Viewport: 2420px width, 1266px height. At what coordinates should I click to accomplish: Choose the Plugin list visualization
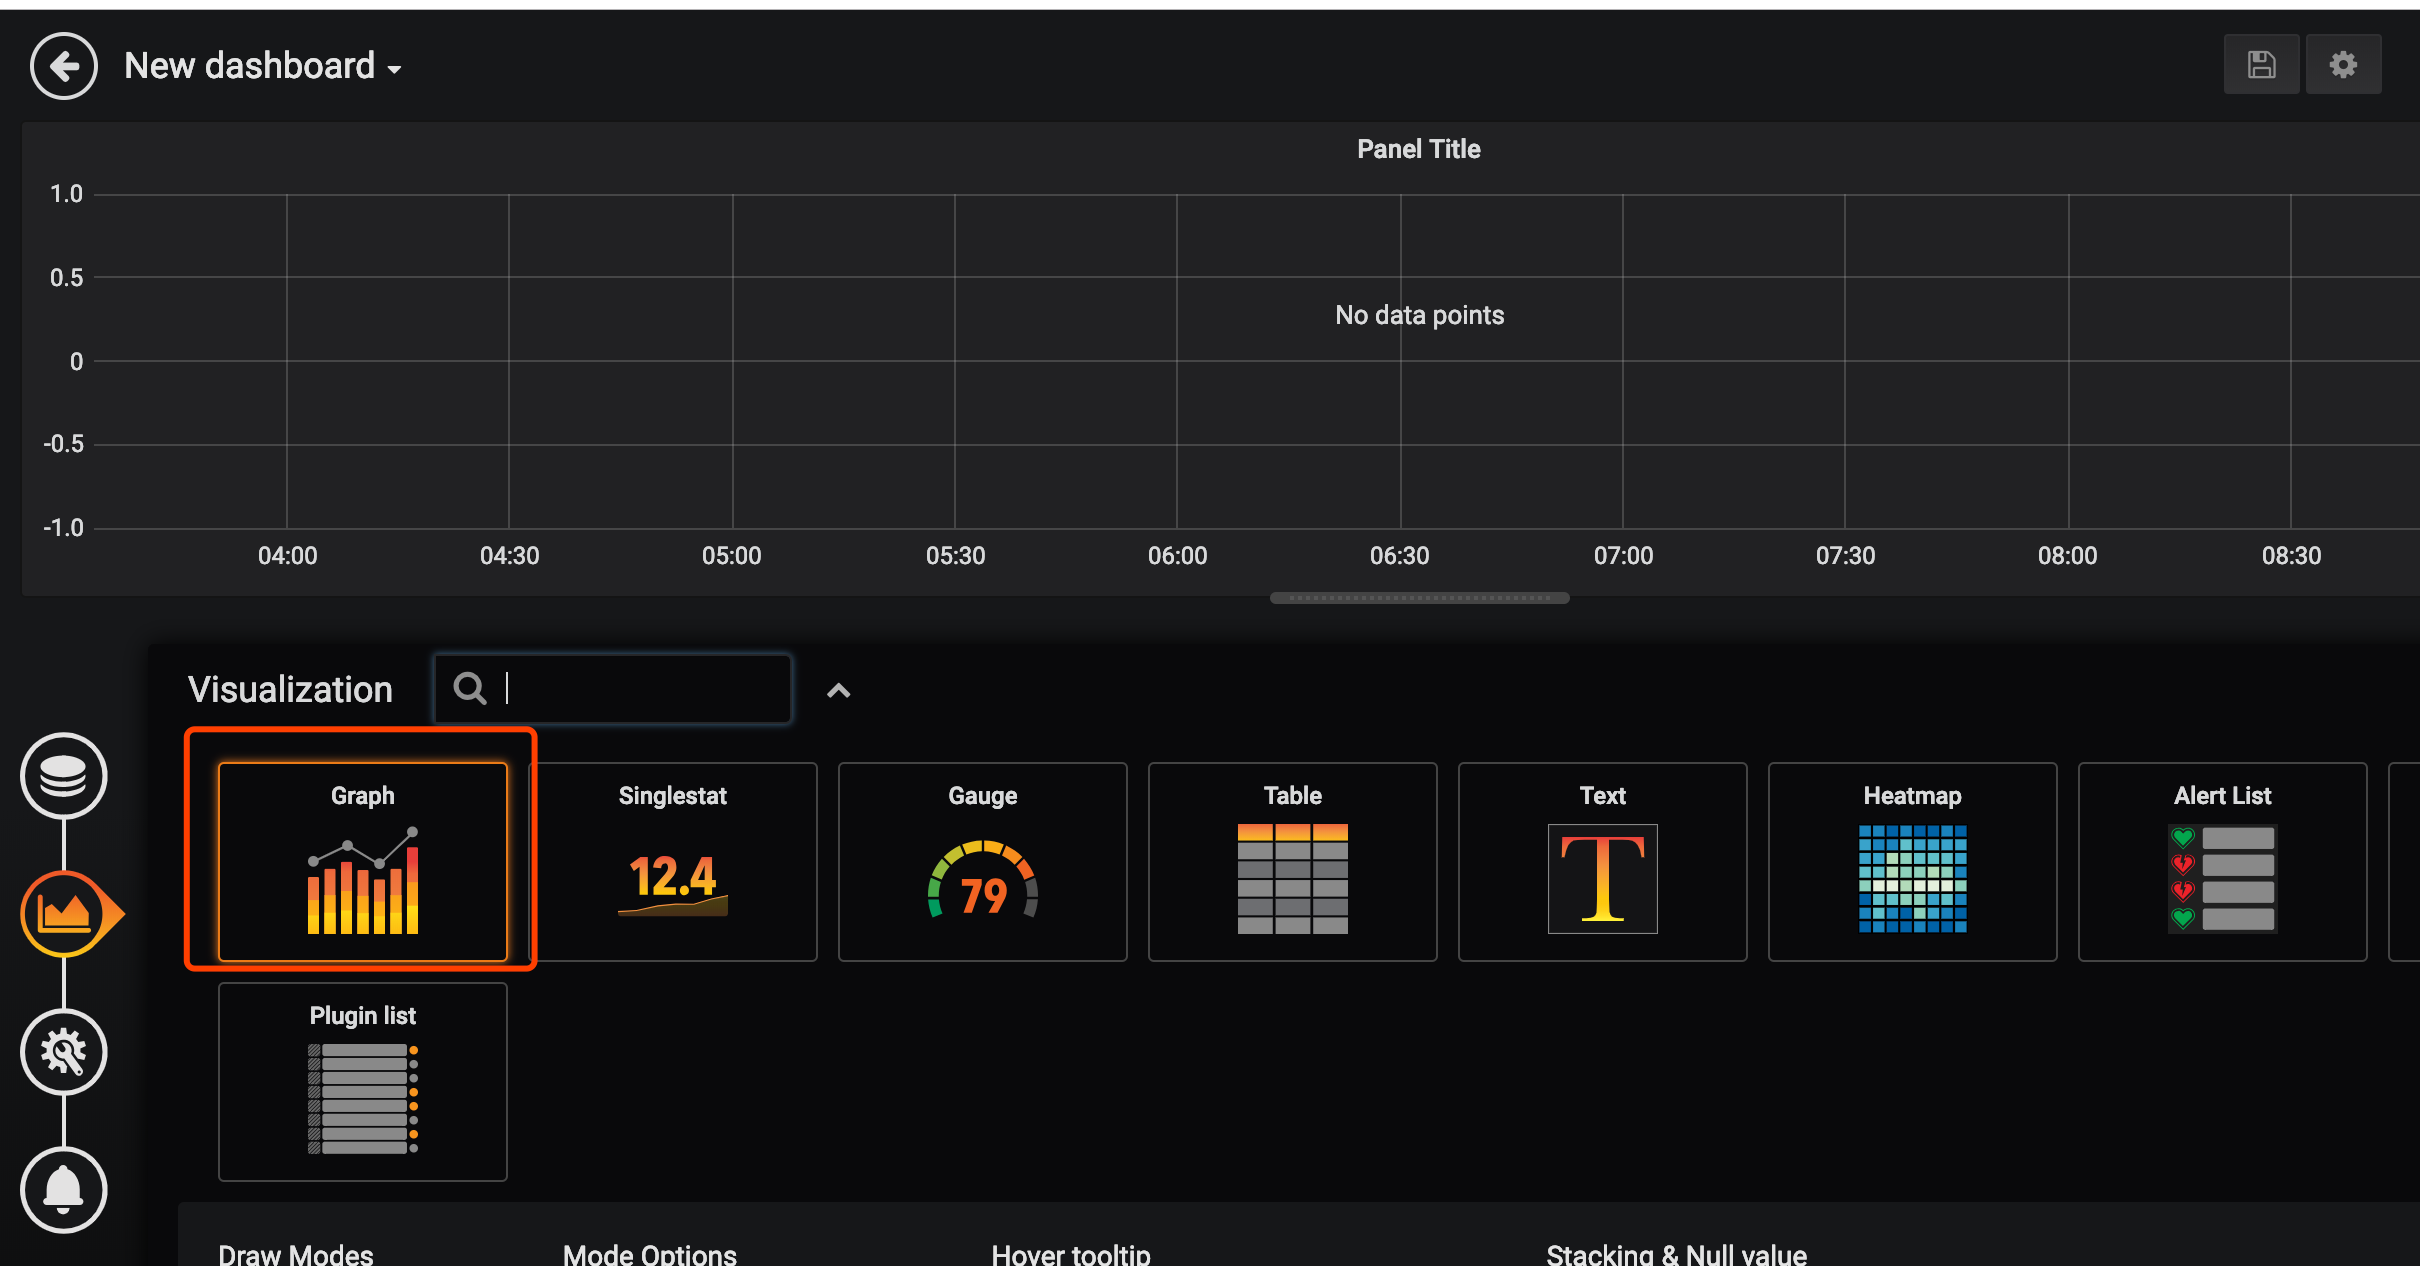pos(362,1082)
